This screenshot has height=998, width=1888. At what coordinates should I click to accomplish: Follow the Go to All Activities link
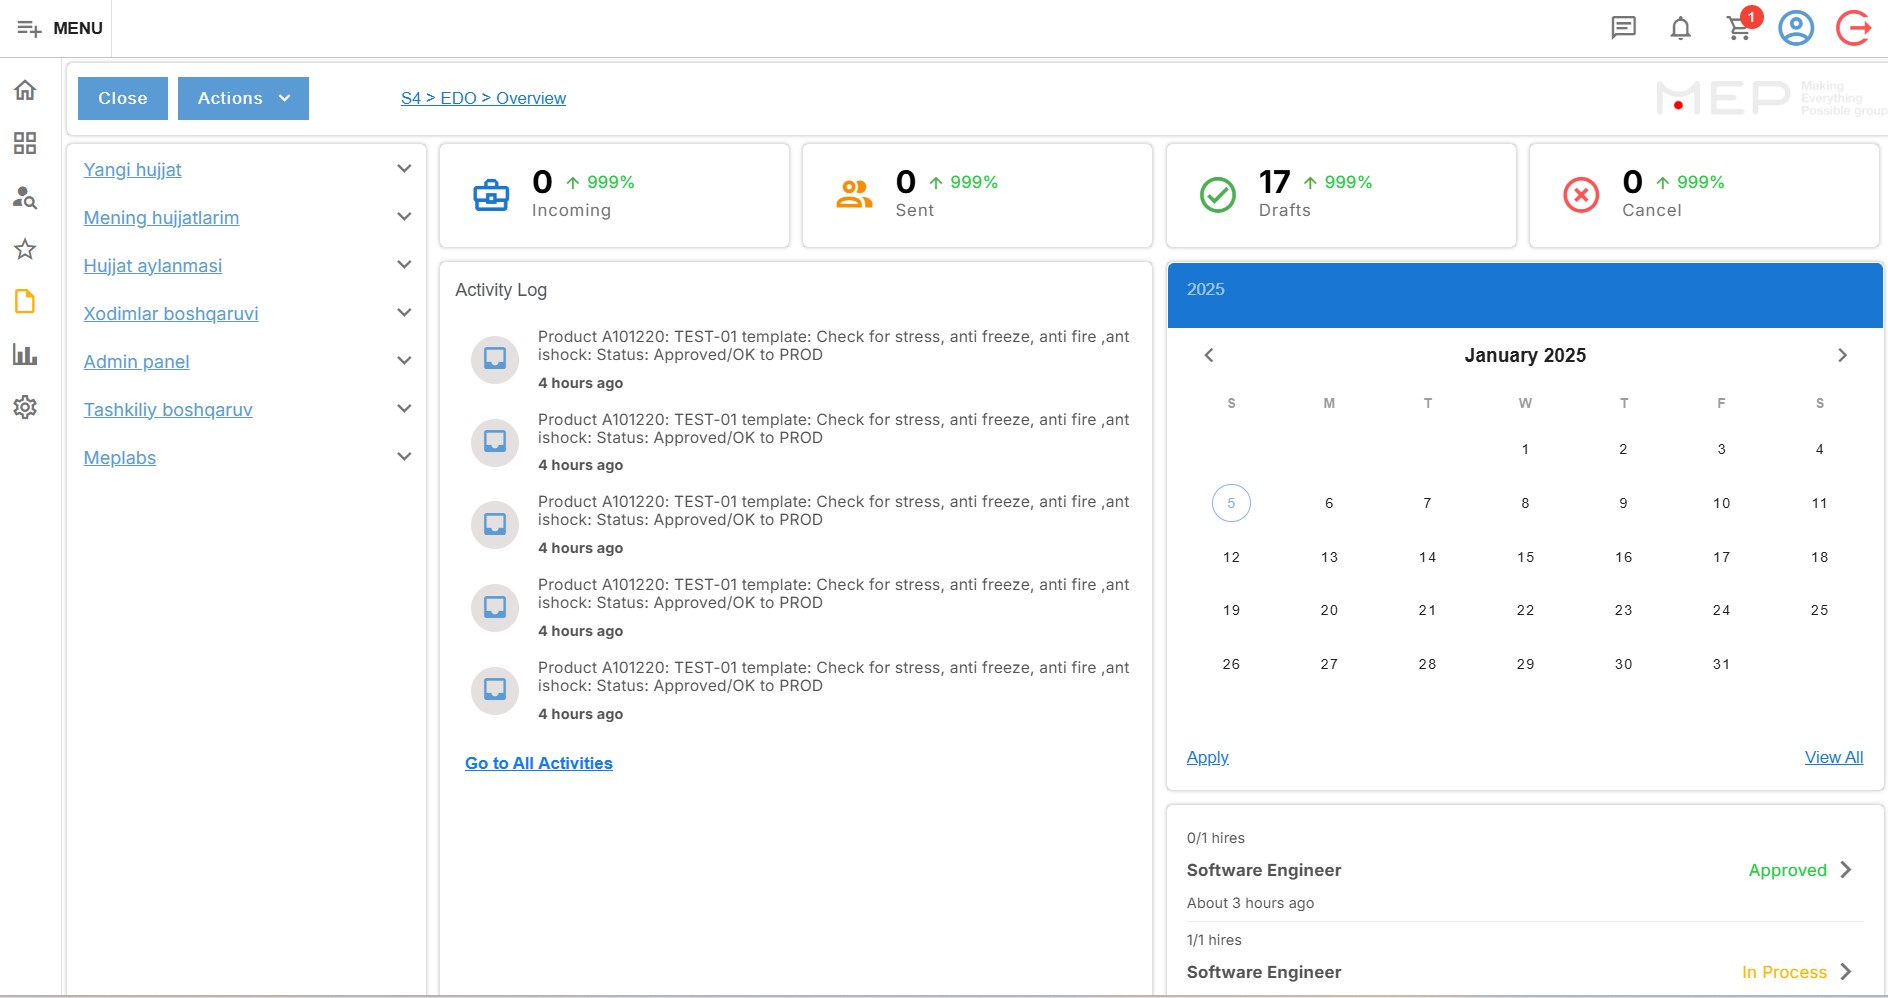click(538, 763)
